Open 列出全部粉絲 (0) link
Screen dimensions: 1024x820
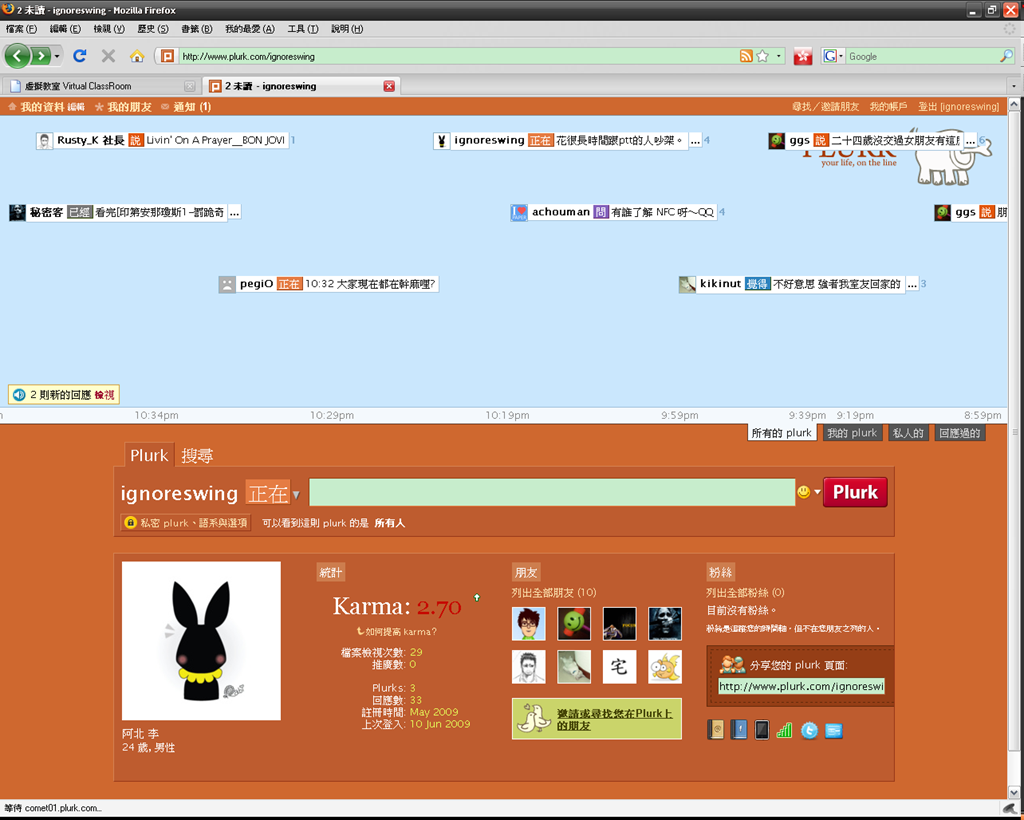tap(745, 593)
